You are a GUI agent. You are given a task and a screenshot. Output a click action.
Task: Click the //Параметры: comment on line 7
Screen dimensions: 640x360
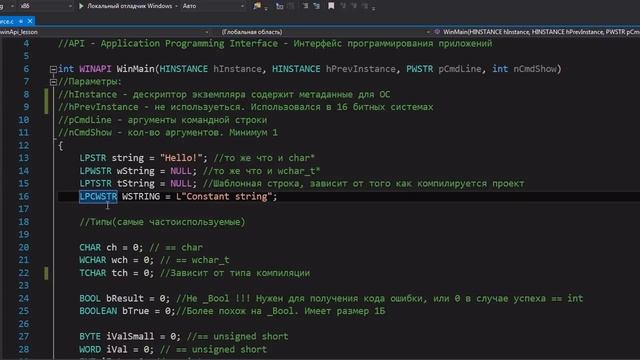[x=90, y=82]
